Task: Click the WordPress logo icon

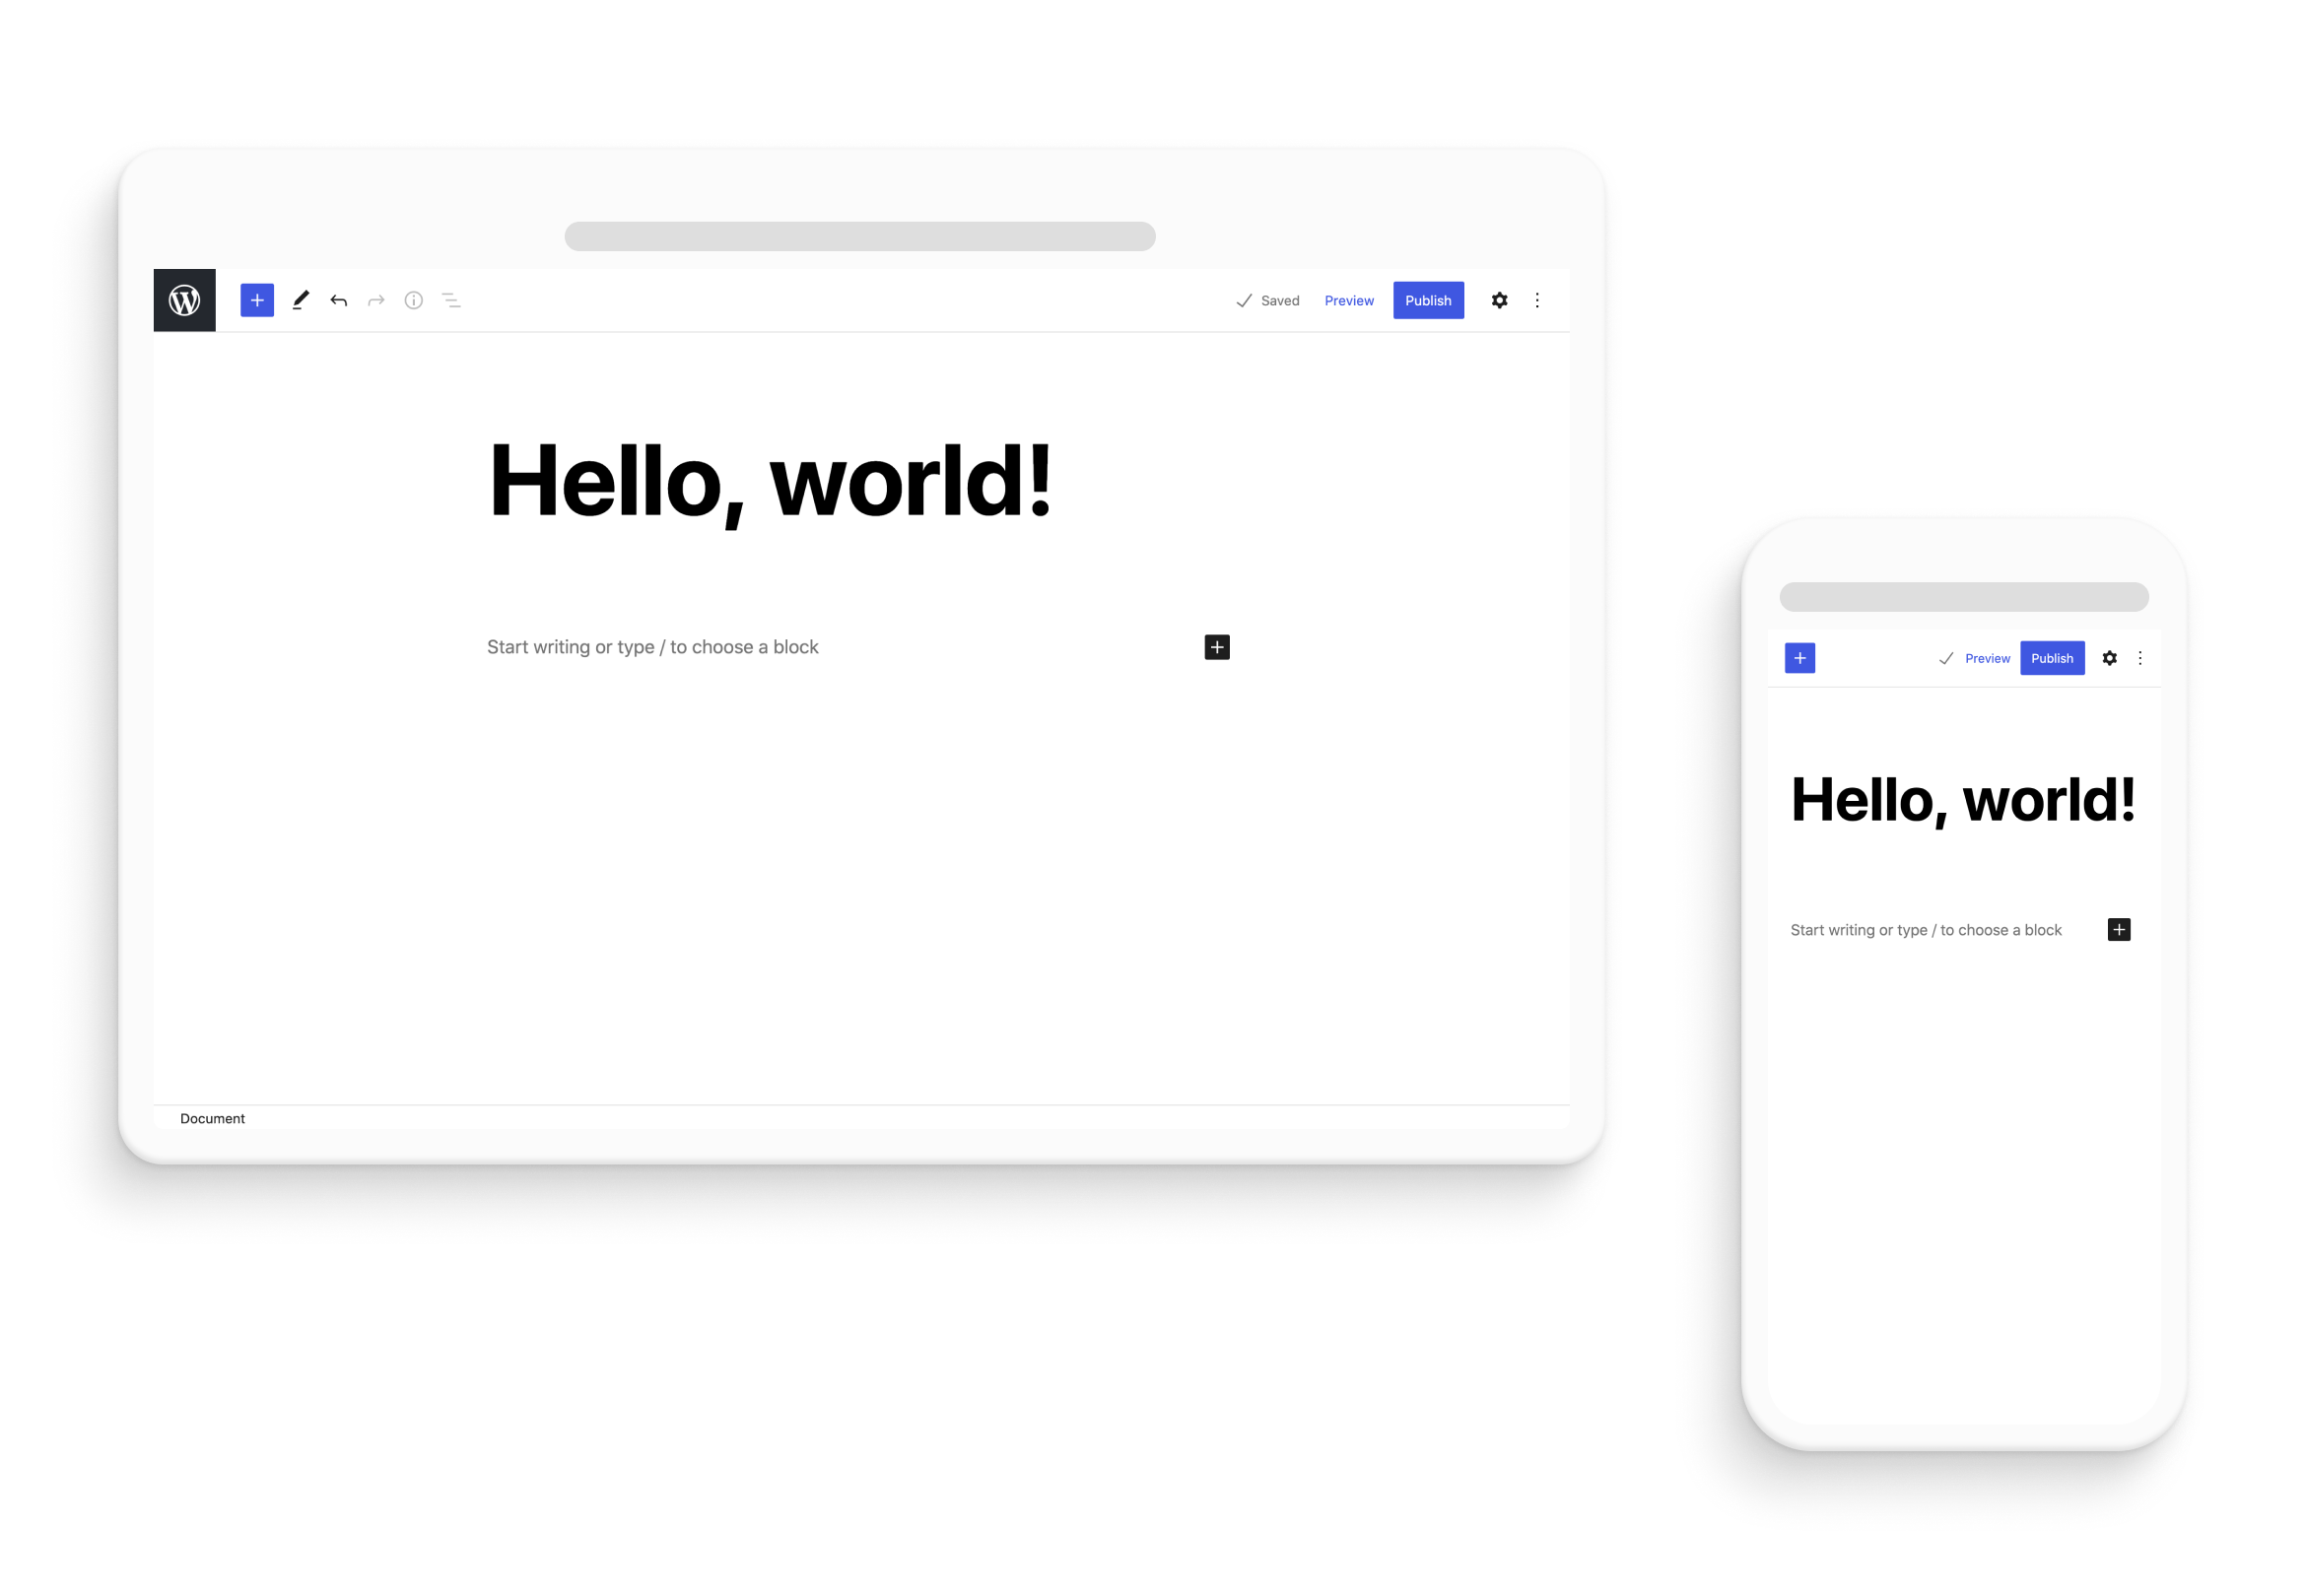Action: (184, 299)
